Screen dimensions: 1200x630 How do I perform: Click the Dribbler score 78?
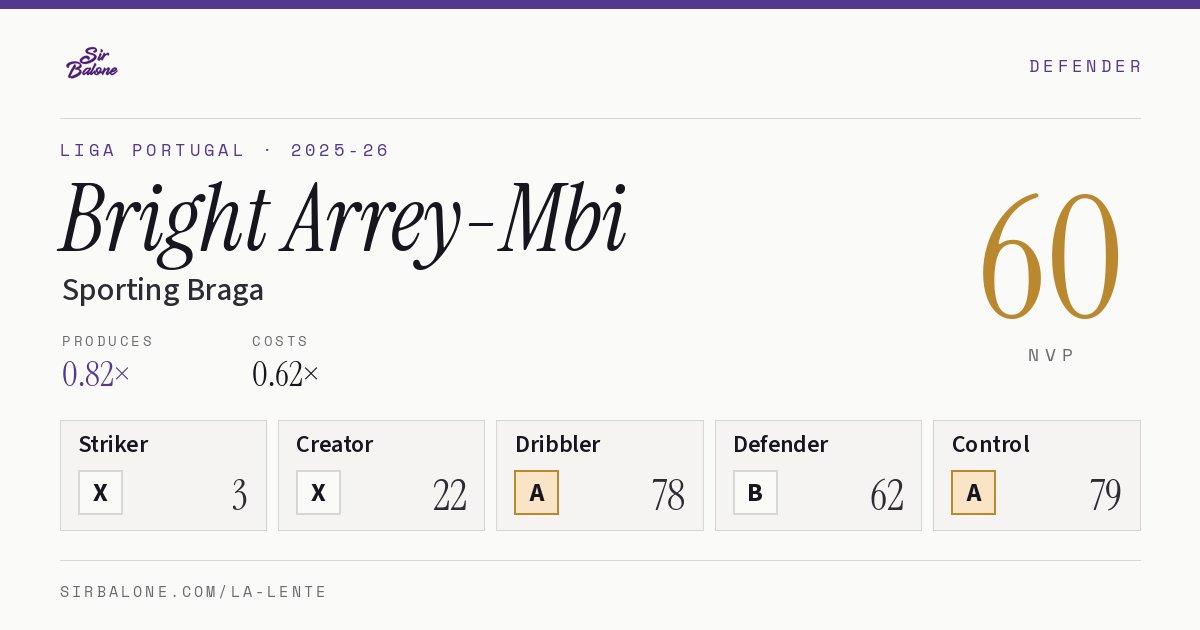[x=668, y=494]
